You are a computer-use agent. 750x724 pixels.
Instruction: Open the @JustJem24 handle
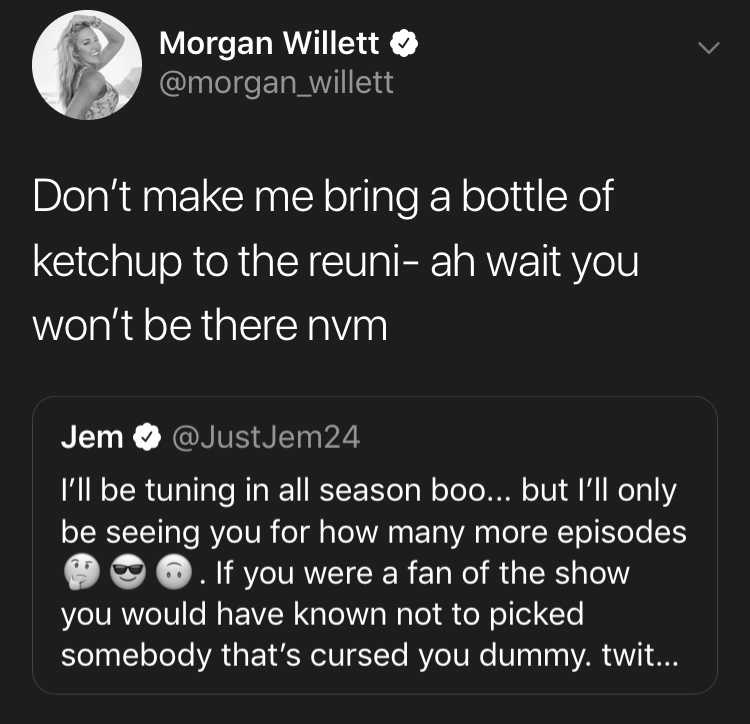265,437
